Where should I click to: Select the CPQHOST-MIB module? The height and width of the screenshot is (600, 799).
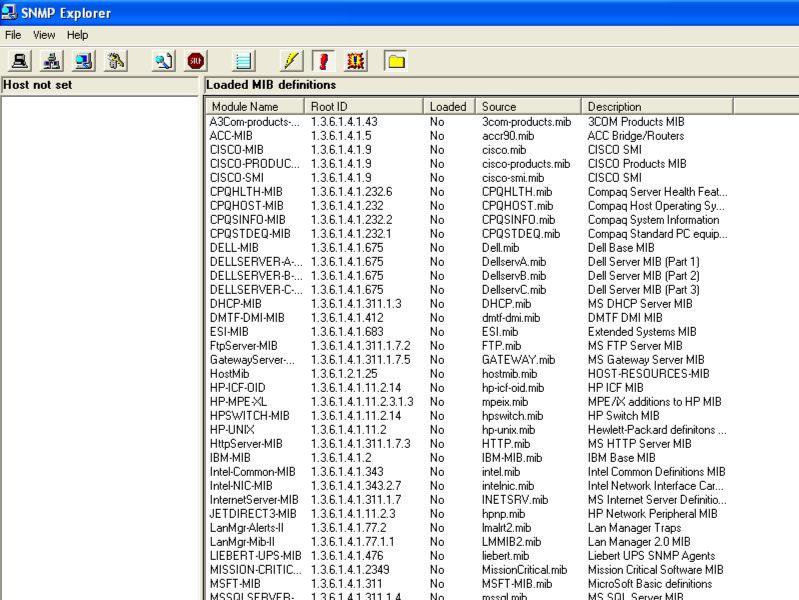(247, 206)
